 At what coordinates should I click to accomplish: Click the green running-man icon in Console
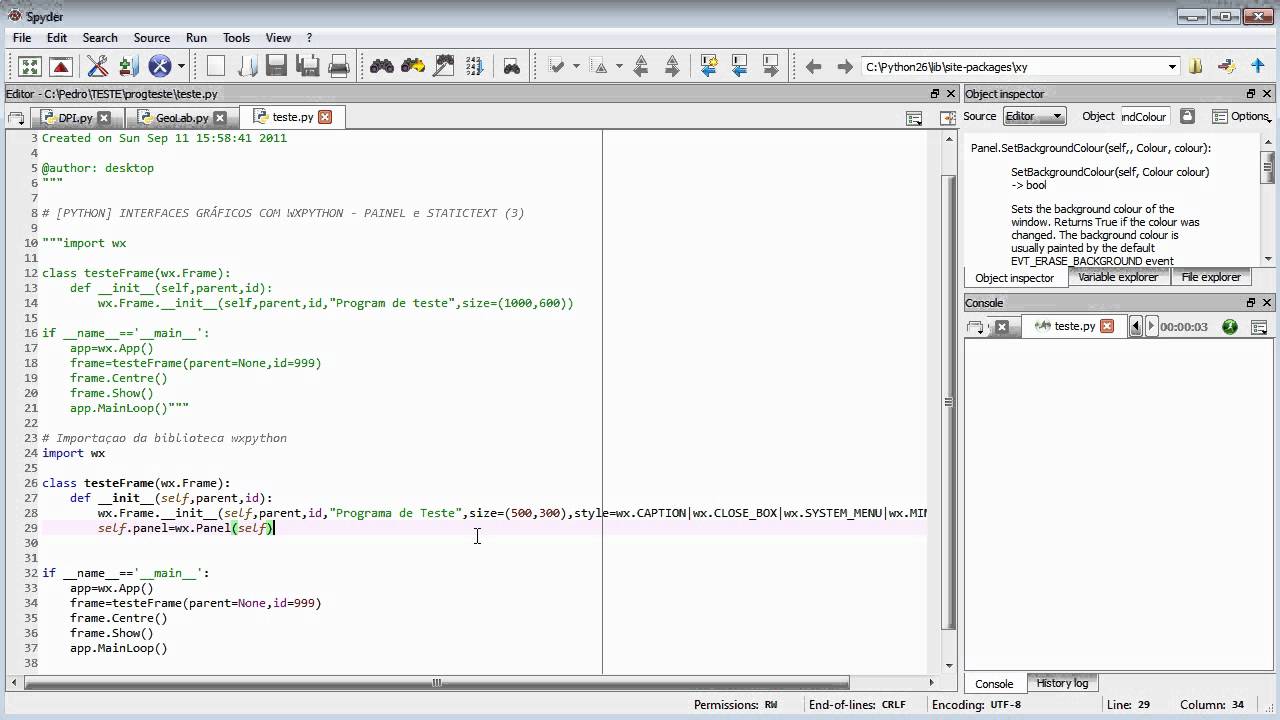click(x=1229, y=327)
